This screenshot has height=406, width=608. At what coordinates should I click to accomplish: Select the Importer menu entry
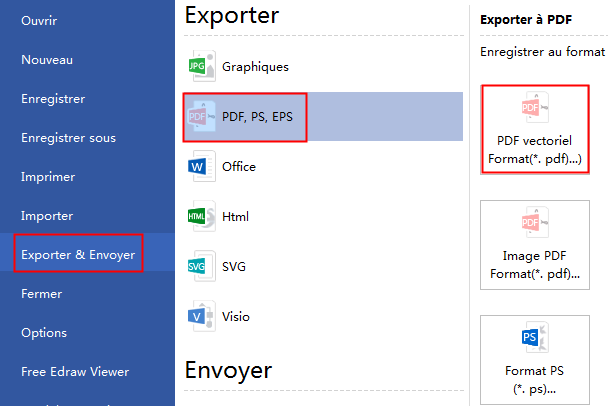(48, 216)
